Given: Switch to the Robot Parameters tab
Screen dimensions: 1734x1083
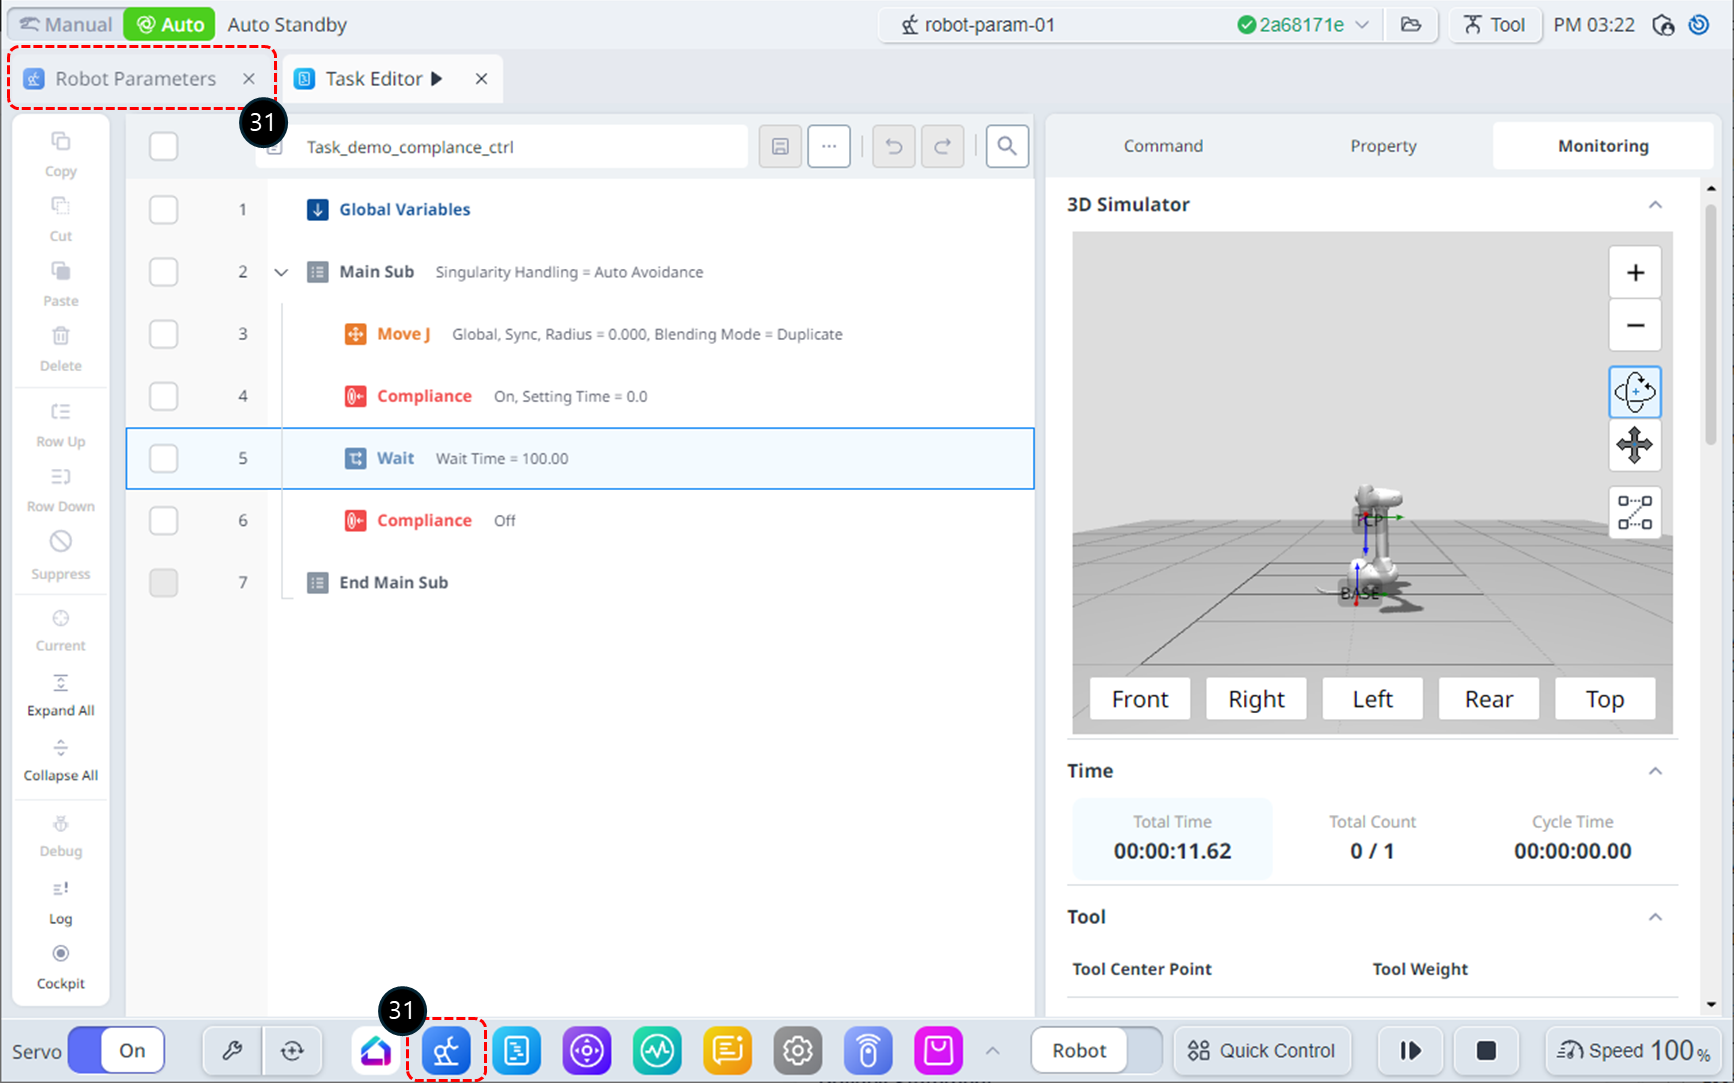Looking at the screenshot, I should coord(135,79).
